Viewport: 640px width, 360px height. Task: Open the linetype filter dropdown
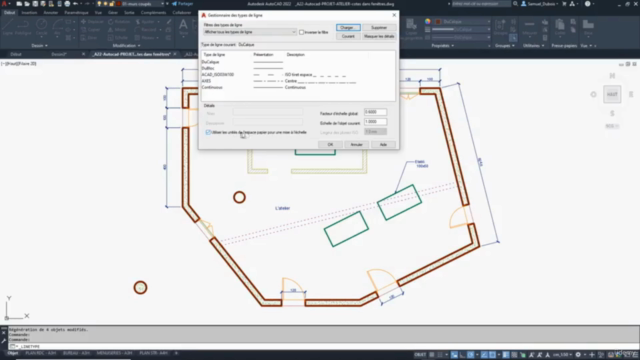coord(249,32)
